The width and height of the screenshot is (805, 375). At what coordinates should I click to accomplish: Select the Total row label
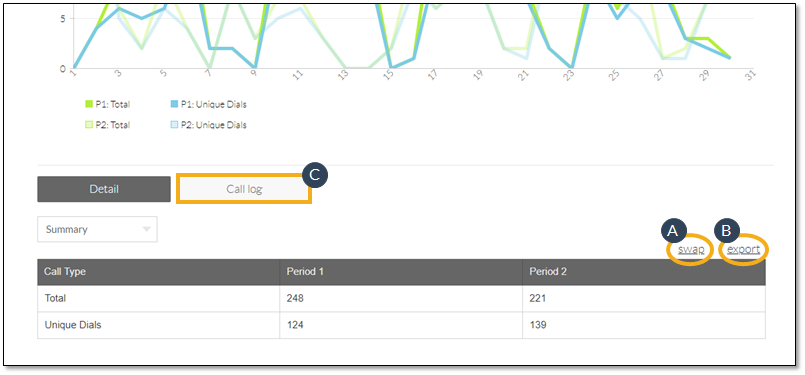click(x=55, y=298)
